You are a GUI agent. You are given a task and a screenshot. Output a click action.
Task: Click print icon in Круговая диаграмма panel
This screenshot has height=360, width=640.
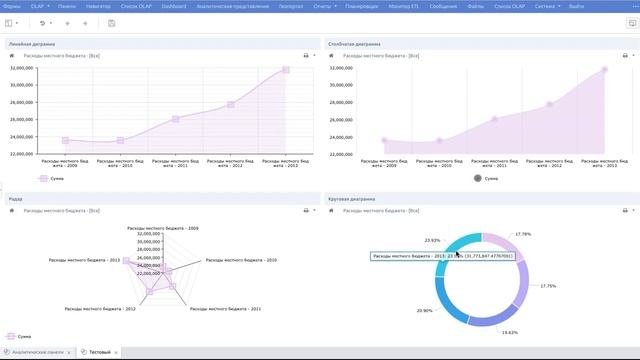coord(625,210)
